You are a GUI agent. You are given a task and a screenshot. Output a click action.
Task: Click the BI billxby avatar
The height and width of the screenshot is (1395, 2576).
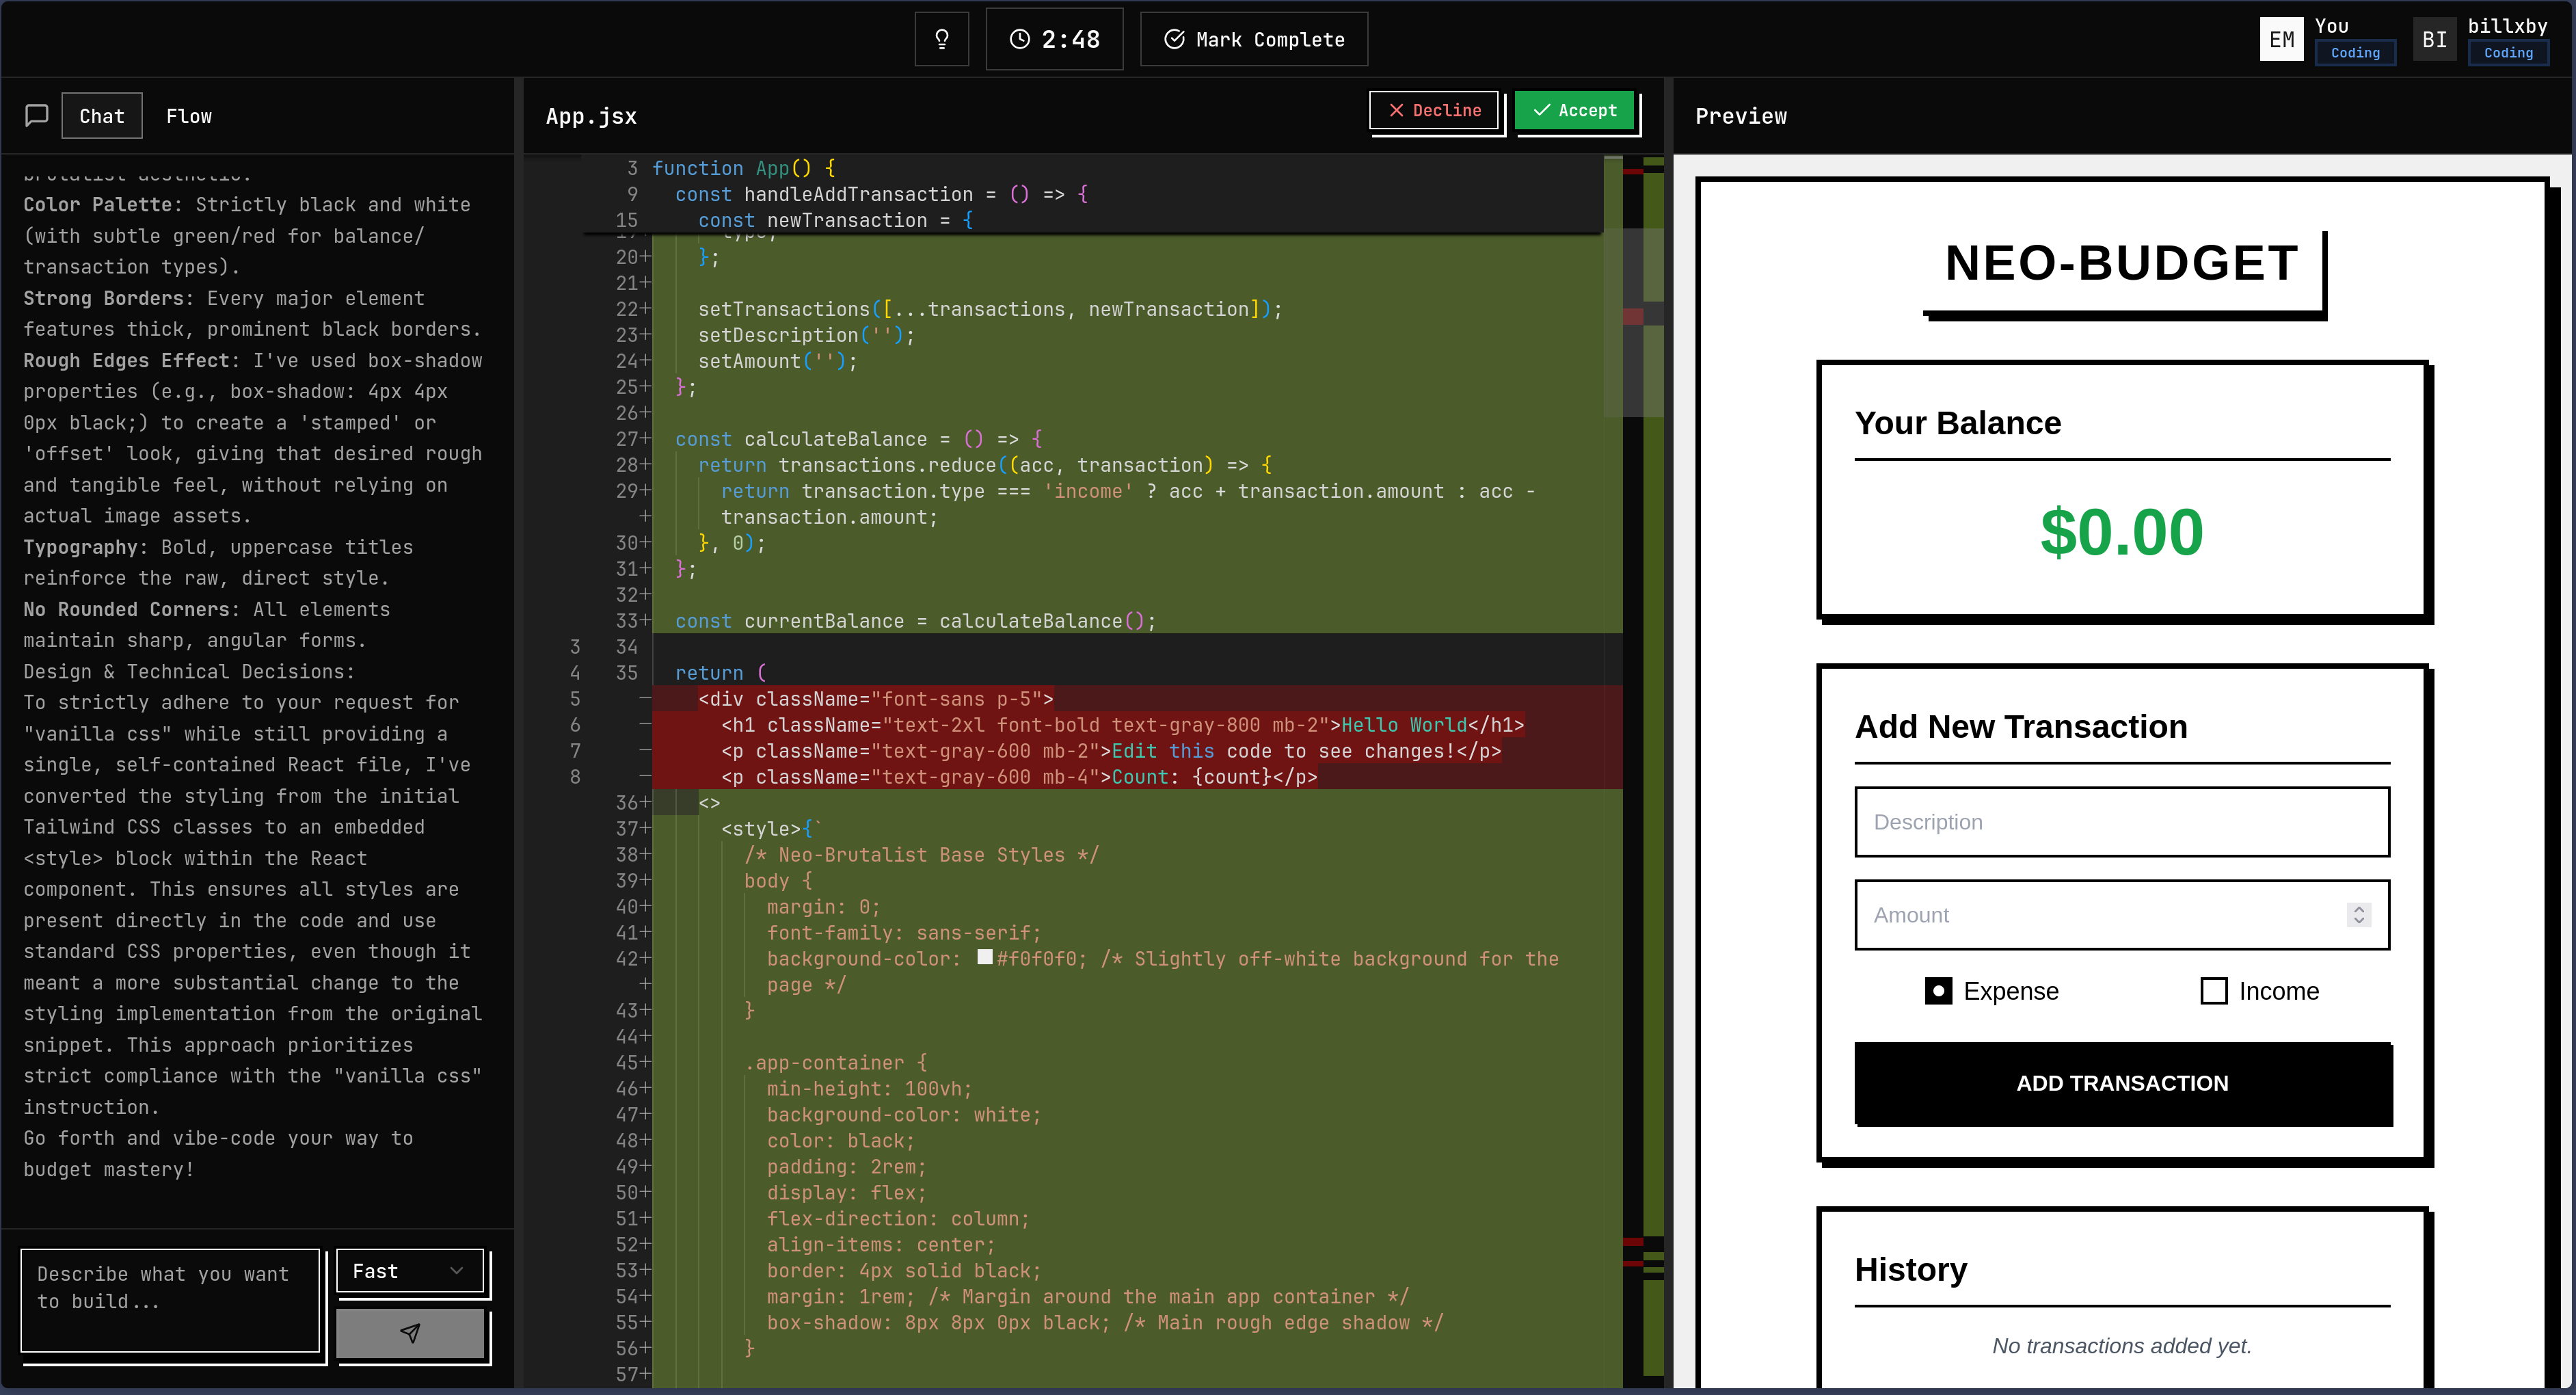tap(2434, 39)
